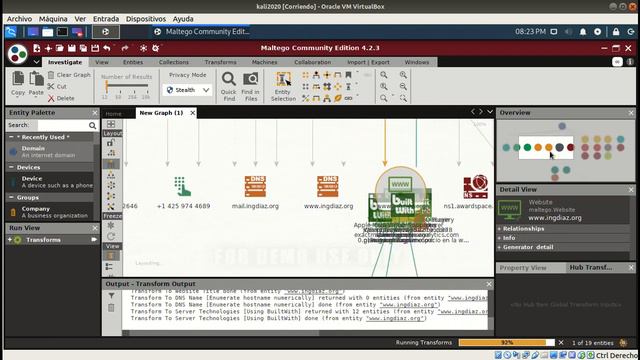Activate the Entity Selection tool
Screen dimensions: 640x360
pos(283,86)
